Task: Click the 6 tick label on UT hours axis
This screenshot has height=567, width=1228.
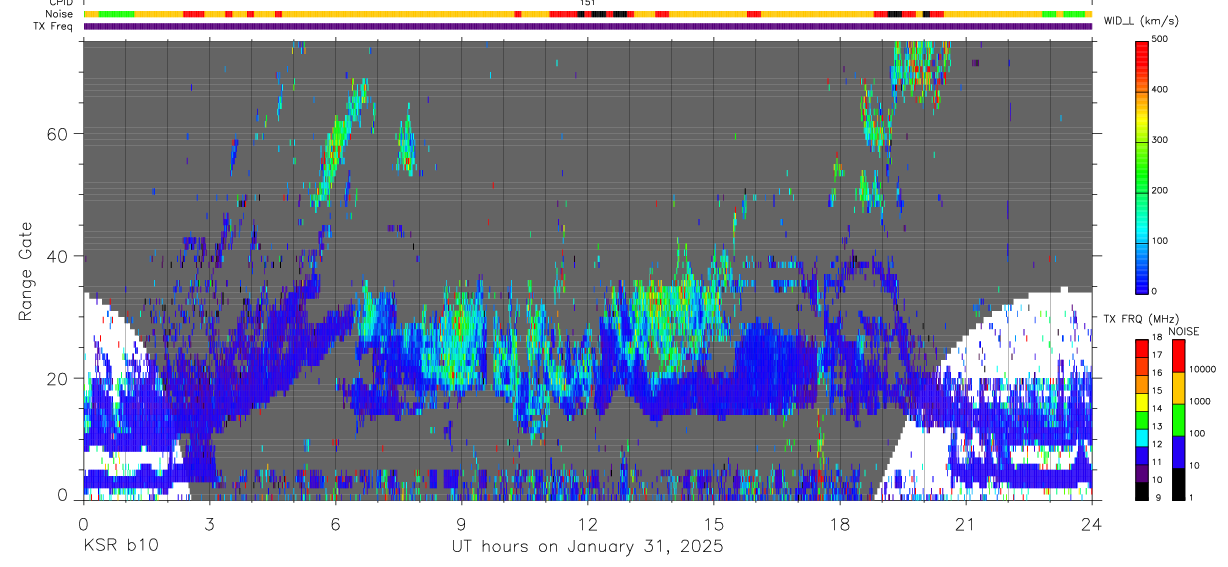Action: [x=335, y=525]
